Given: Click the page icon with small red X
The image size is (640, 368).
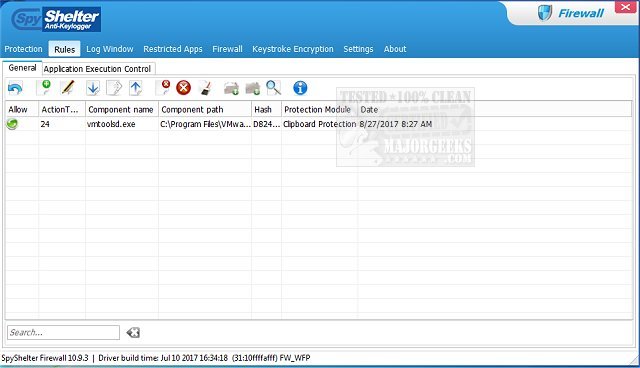Looking at the screenshot, I should pos(163,88).
